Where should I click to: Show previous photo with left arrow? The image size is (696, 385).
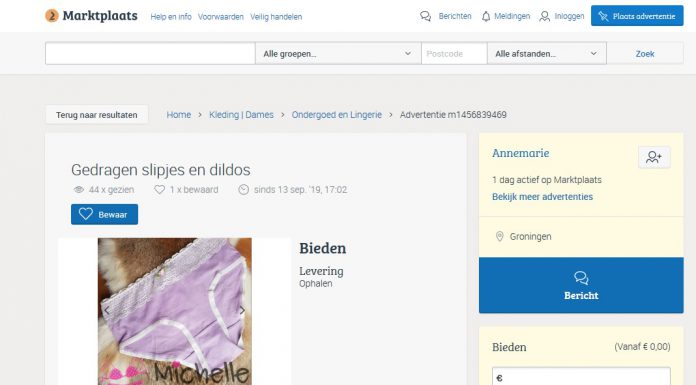pyautogui.click(x=107, y=310)
